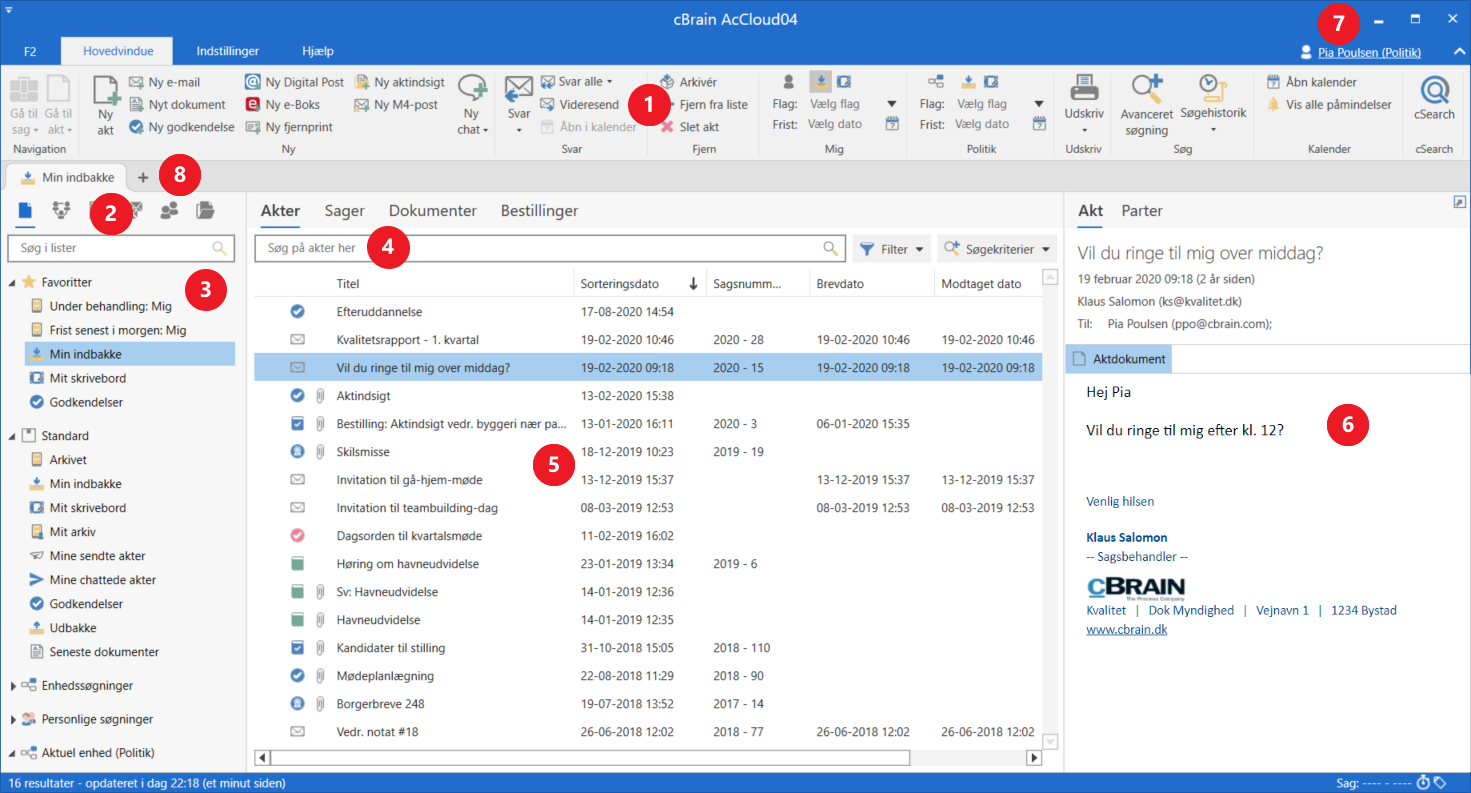Viewport: 1471px width, 793px height.
Task: Switch to the Indstillinger ribbon tab
Action: pyautogui.click(x=228, y=51)
